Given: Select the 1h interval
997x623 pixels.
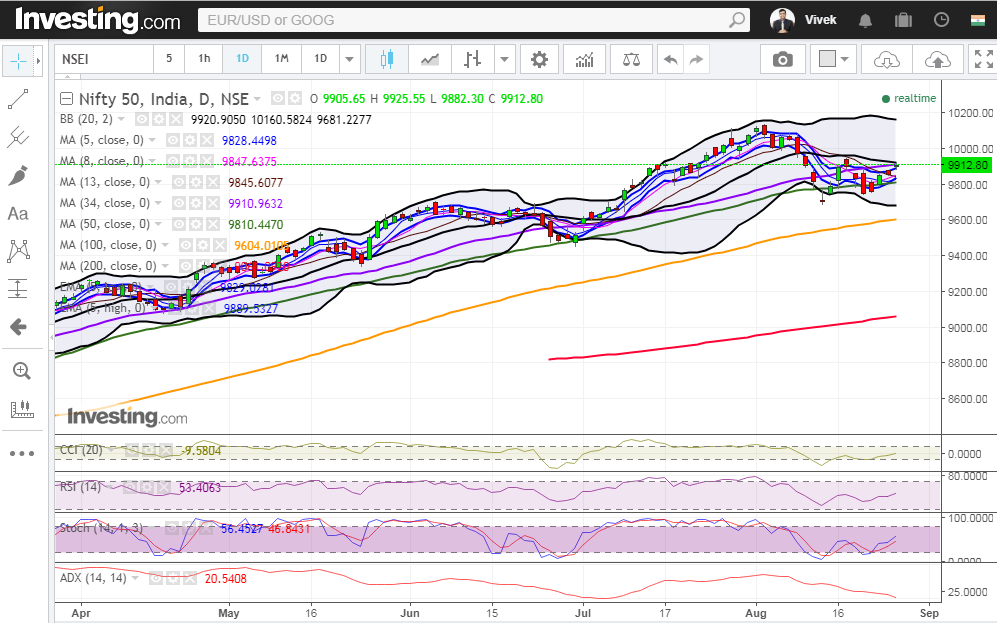Looking at the screenshot, I should pos(204,58).
